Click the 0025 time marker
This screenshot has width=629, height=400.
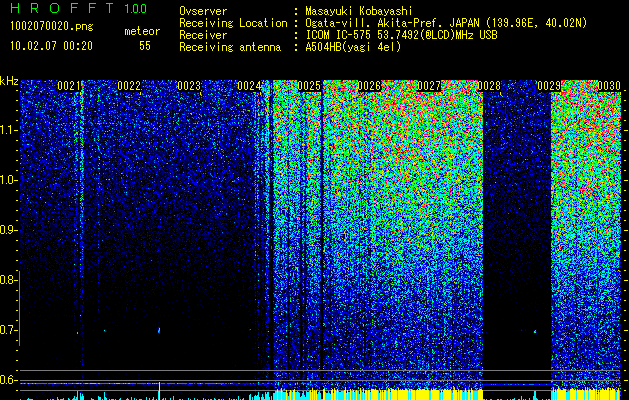coord(309,86)
